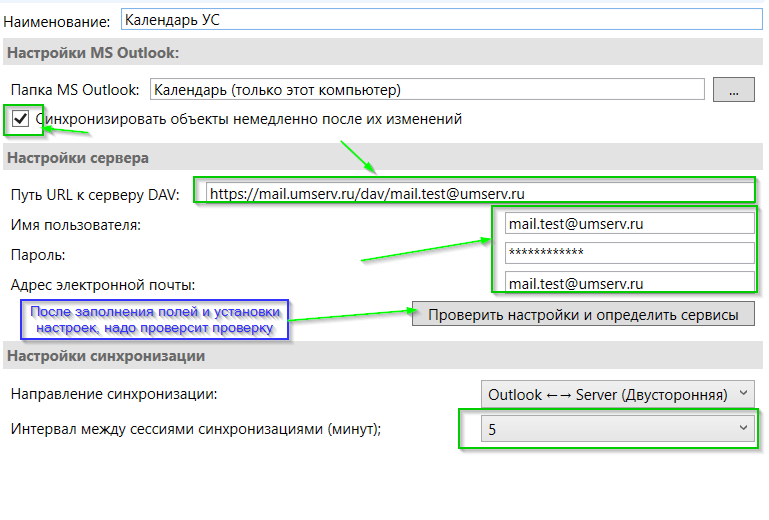Screen dimensions: 769x520
Task: Click the Настройки синхронизации section header
Action: tap(106, 356)
